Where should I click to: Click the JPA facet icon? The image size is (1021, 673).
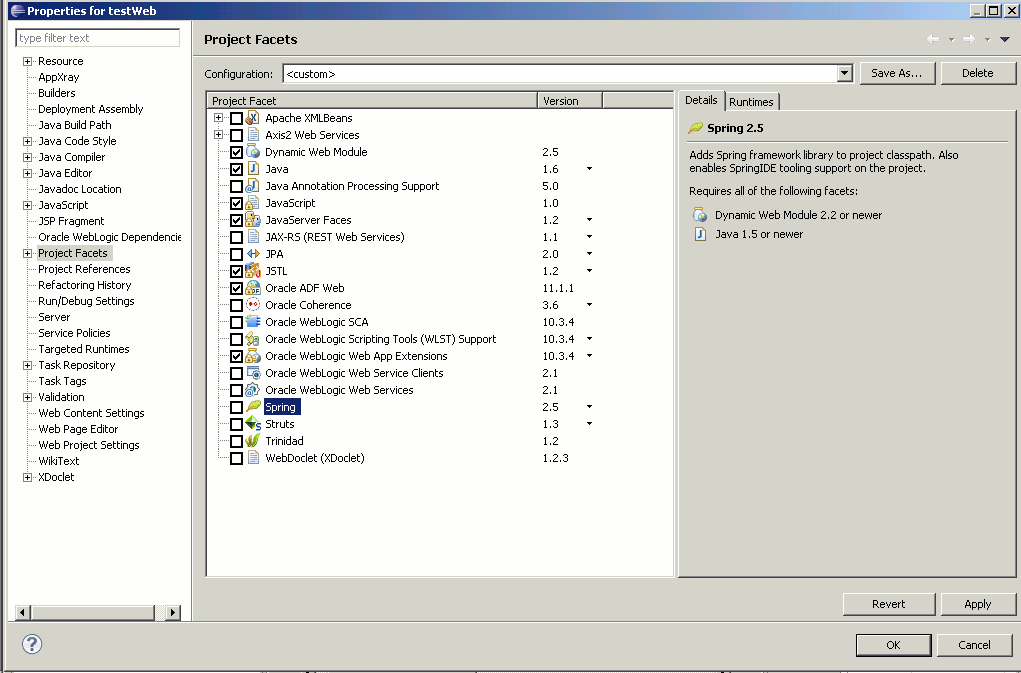253,254
